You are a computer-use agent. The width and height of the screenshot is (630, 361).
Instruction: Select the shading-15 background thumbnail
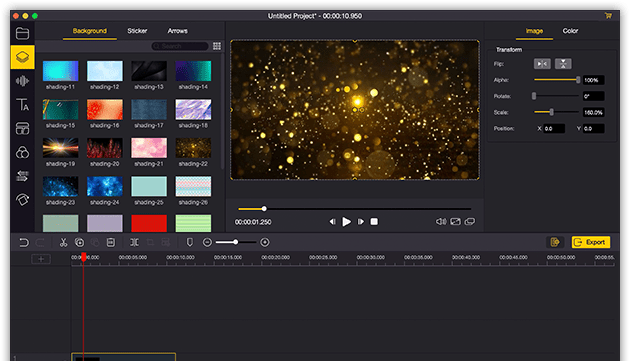(x=60, y=110)
